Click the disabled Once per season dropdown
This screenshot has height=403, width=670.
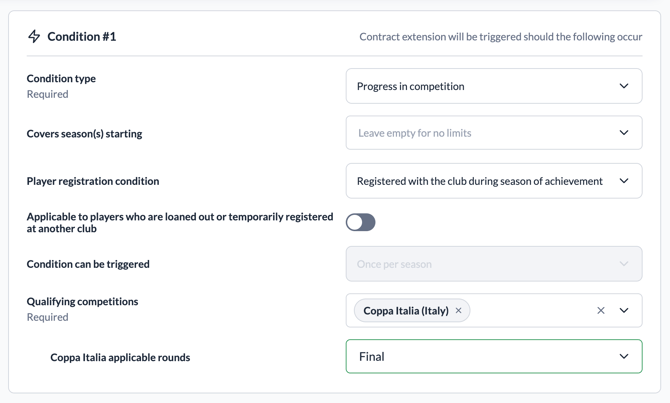[x=480, y=264]
